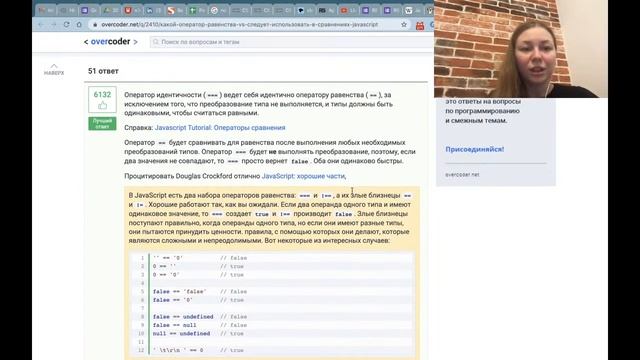Open 'Javascript Tutorial: Операторы сравнения' link

tap(220, 128)
